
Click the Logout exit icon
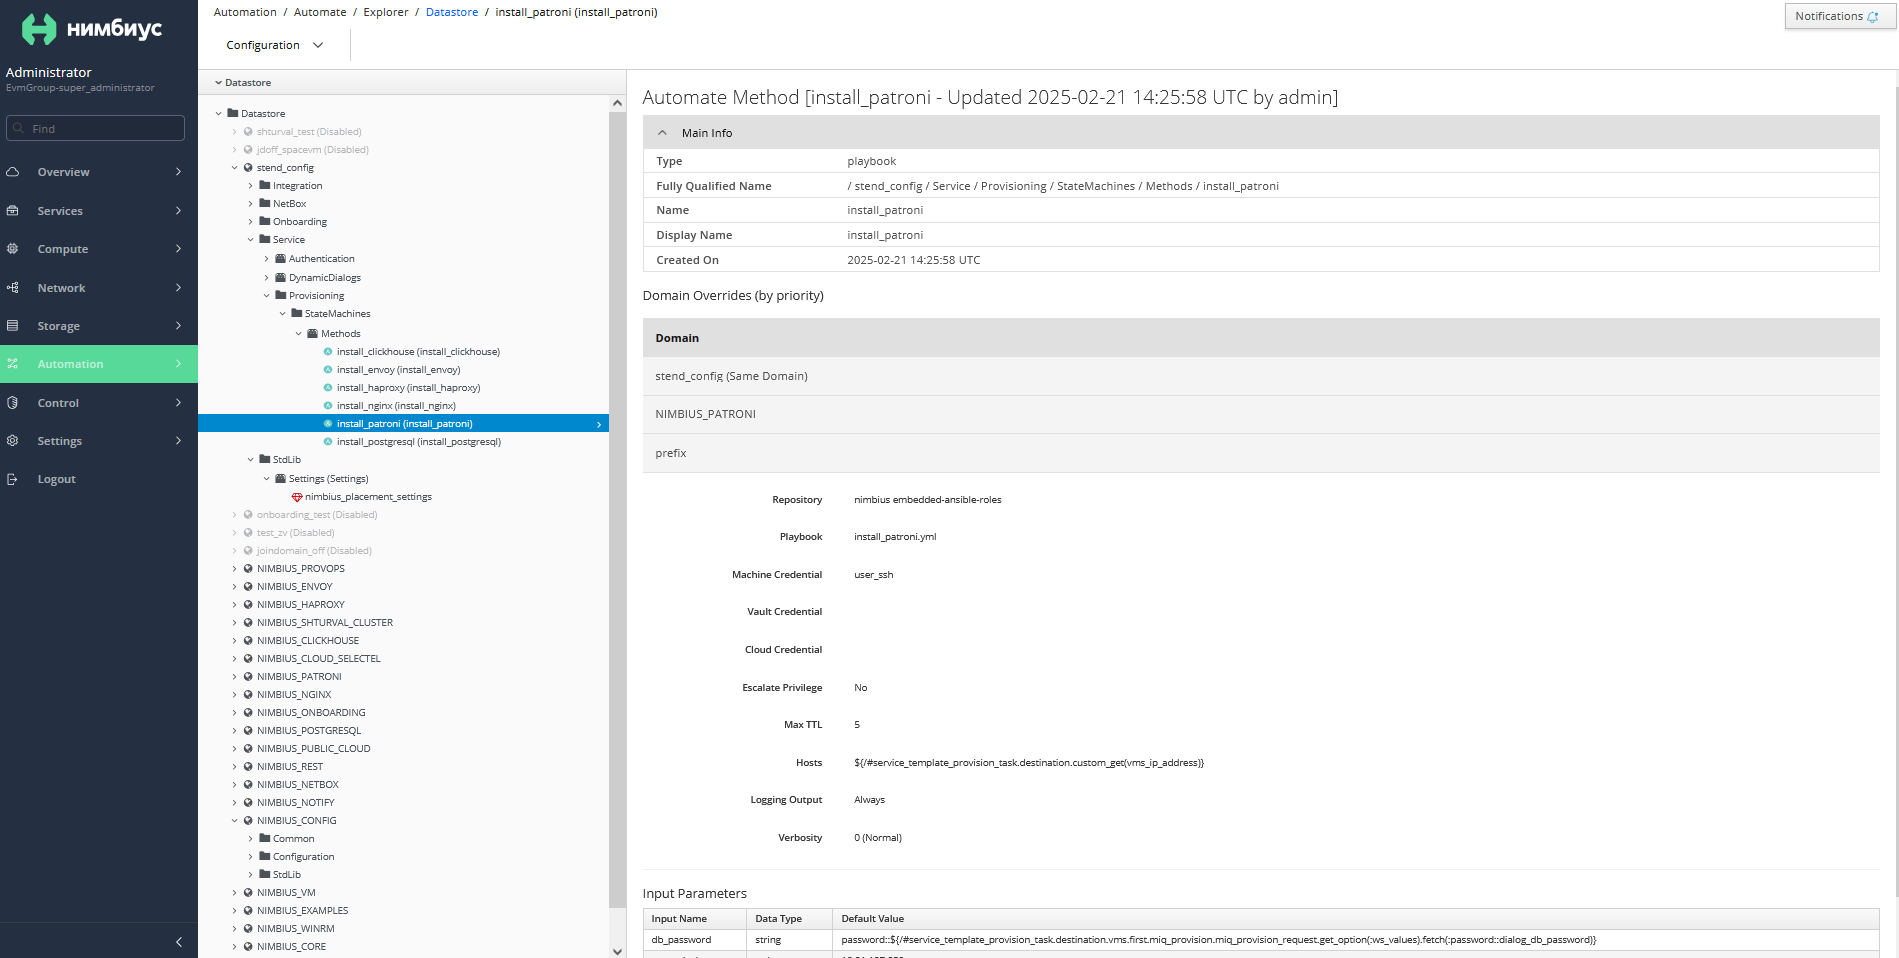(13, 479)
